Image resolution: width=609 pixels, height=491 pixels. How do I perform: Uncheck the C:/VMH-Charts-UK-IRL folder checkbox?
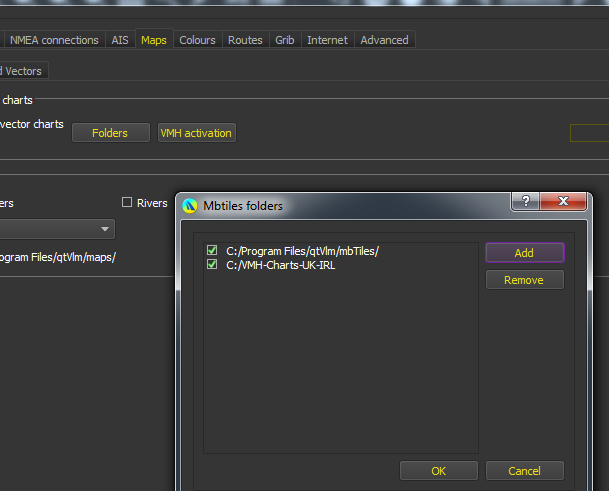pyautogui.click(x=211, y=265)
